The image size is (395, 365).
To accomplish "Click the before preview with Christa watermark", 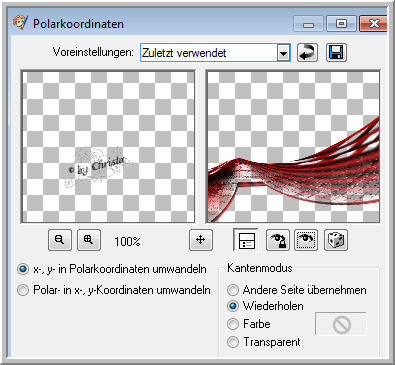I will coord(108,147).
